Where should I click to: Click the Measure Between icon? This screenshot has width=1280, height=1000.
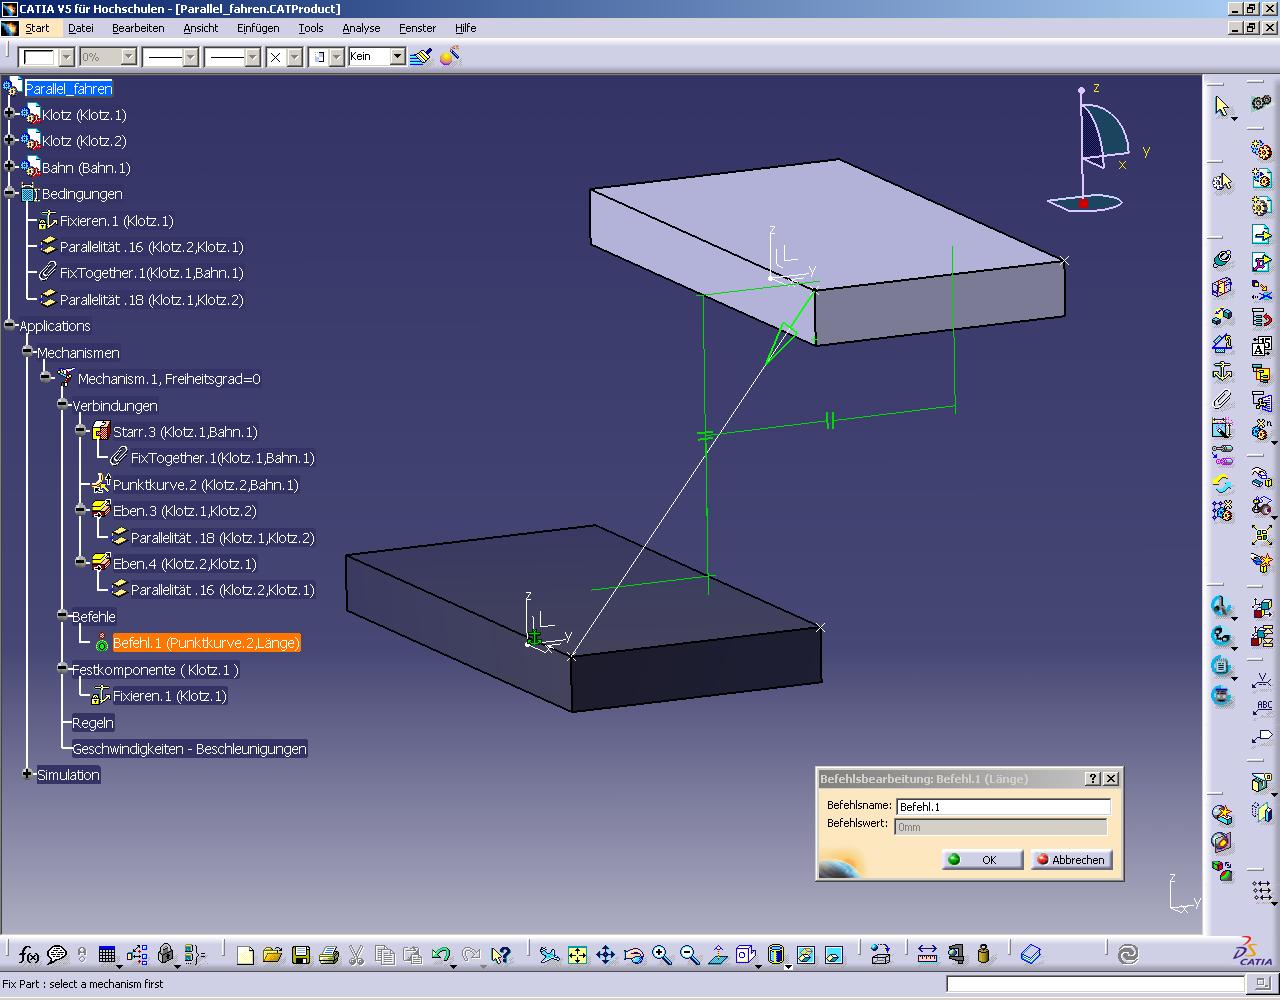[x=927, y=955]
